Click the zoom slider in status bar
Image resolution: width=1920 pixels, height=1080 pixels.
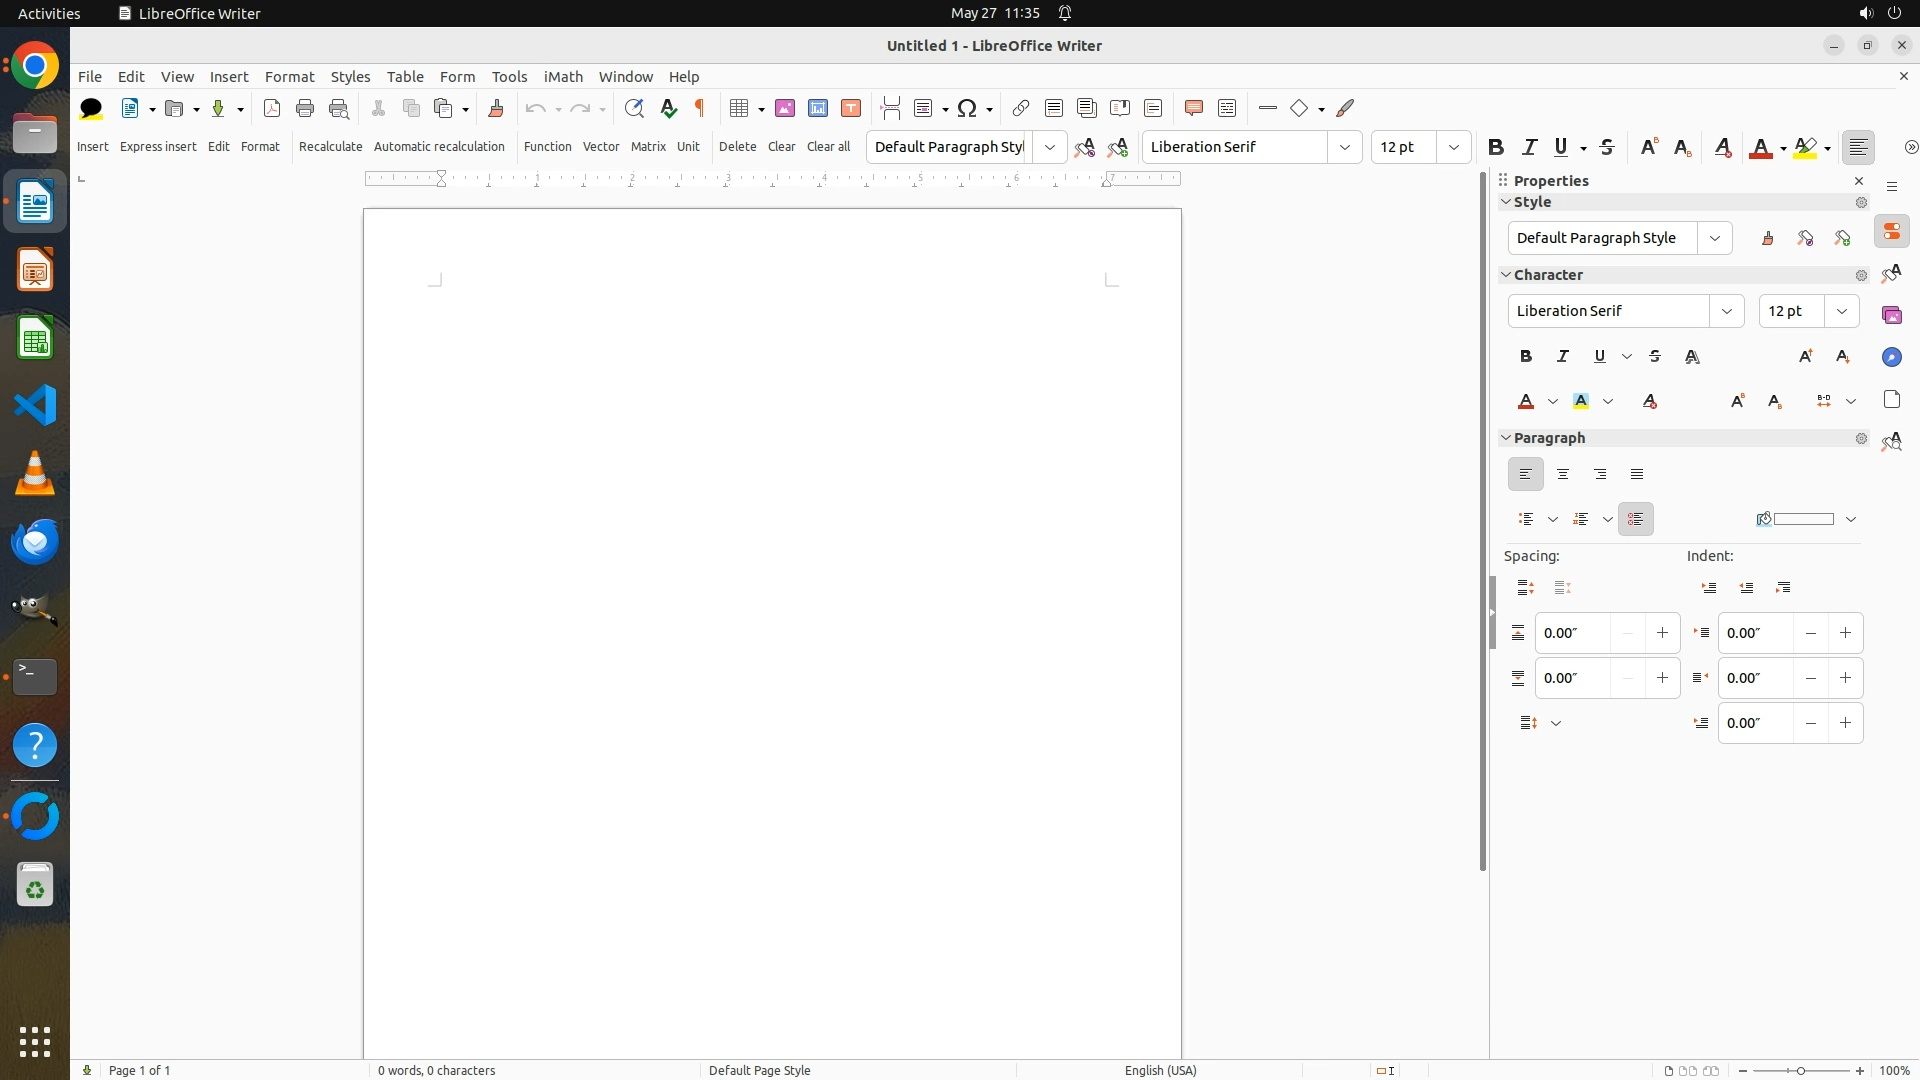1800,1070
